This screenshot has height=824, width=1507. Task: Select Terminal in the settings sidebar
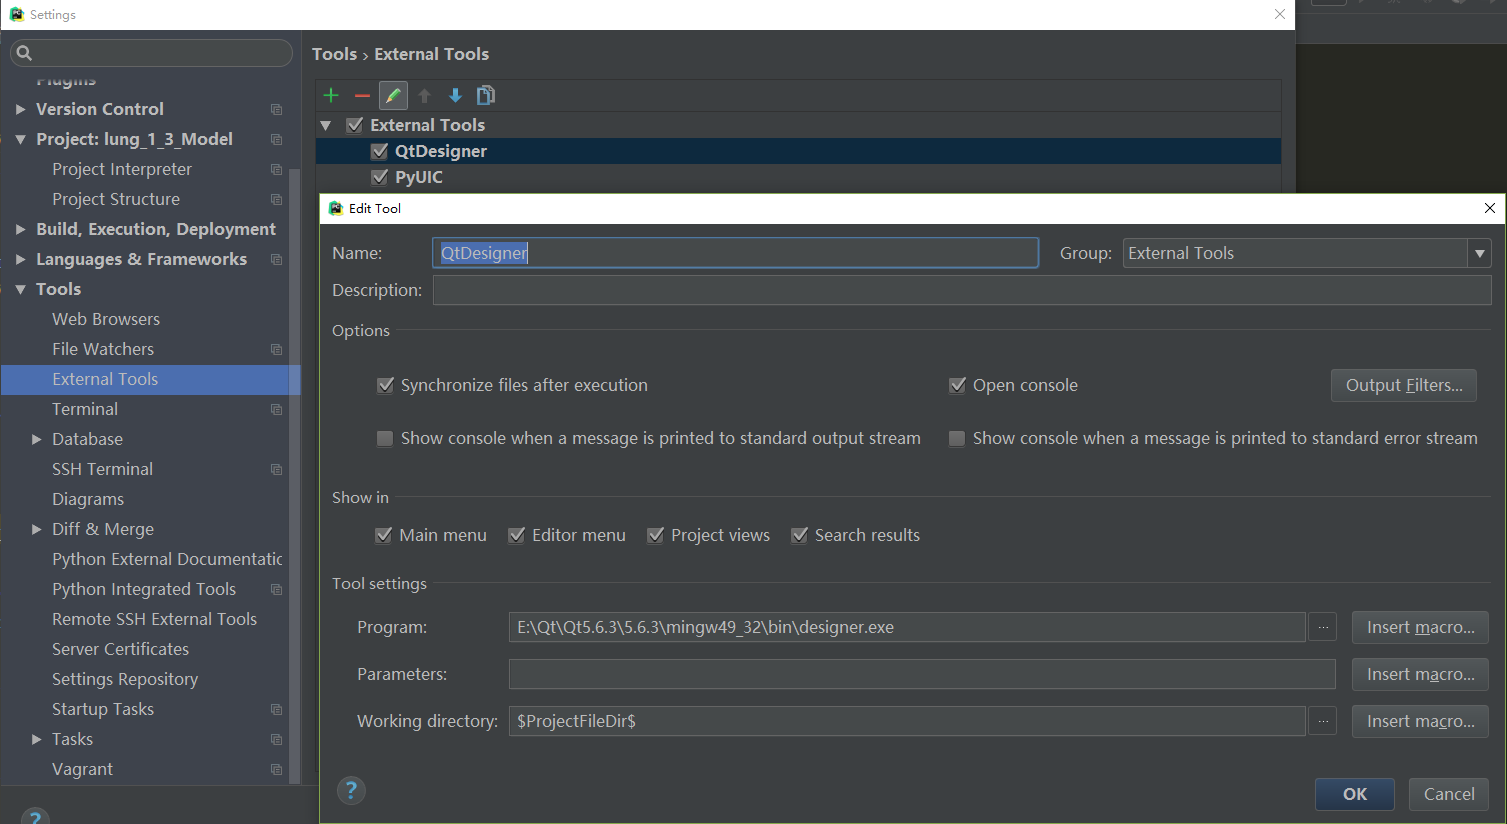tap(84, 409)
